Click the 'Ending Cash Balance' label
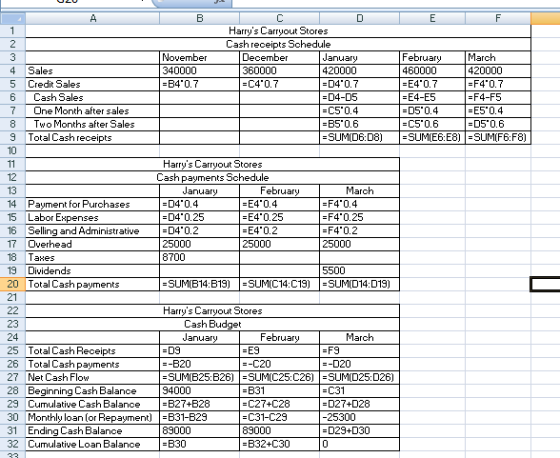The image size is (560, 458). click(92, 430)
